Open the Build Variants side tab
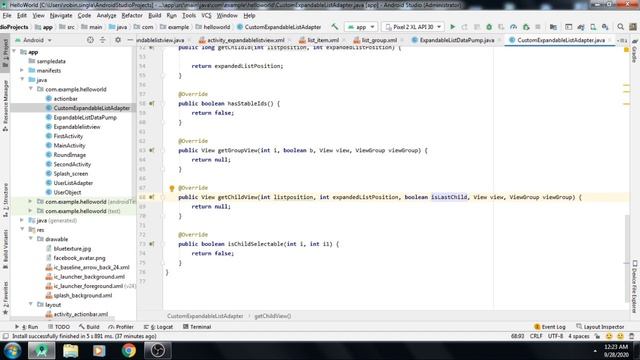This screenshot has width=640, height=360. 5,249
